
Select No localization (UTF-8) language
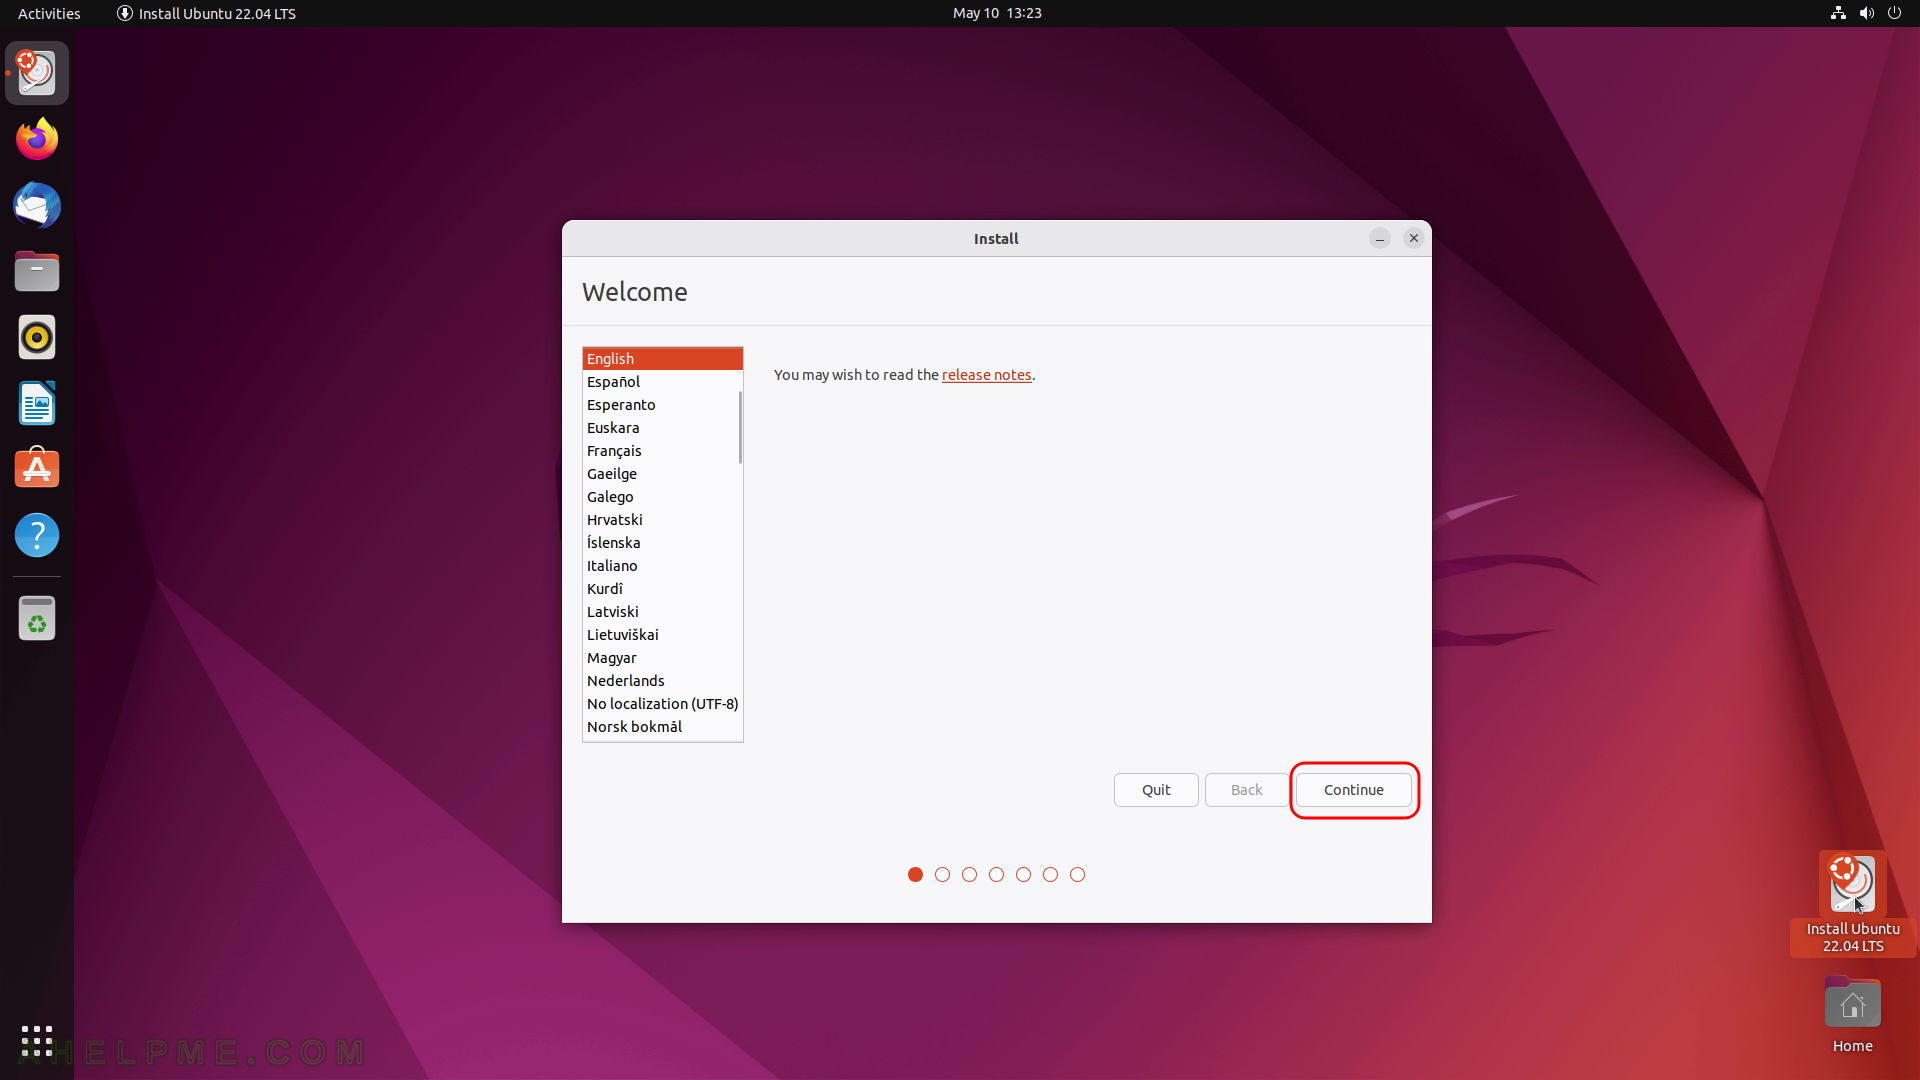(x=663, y=704)
